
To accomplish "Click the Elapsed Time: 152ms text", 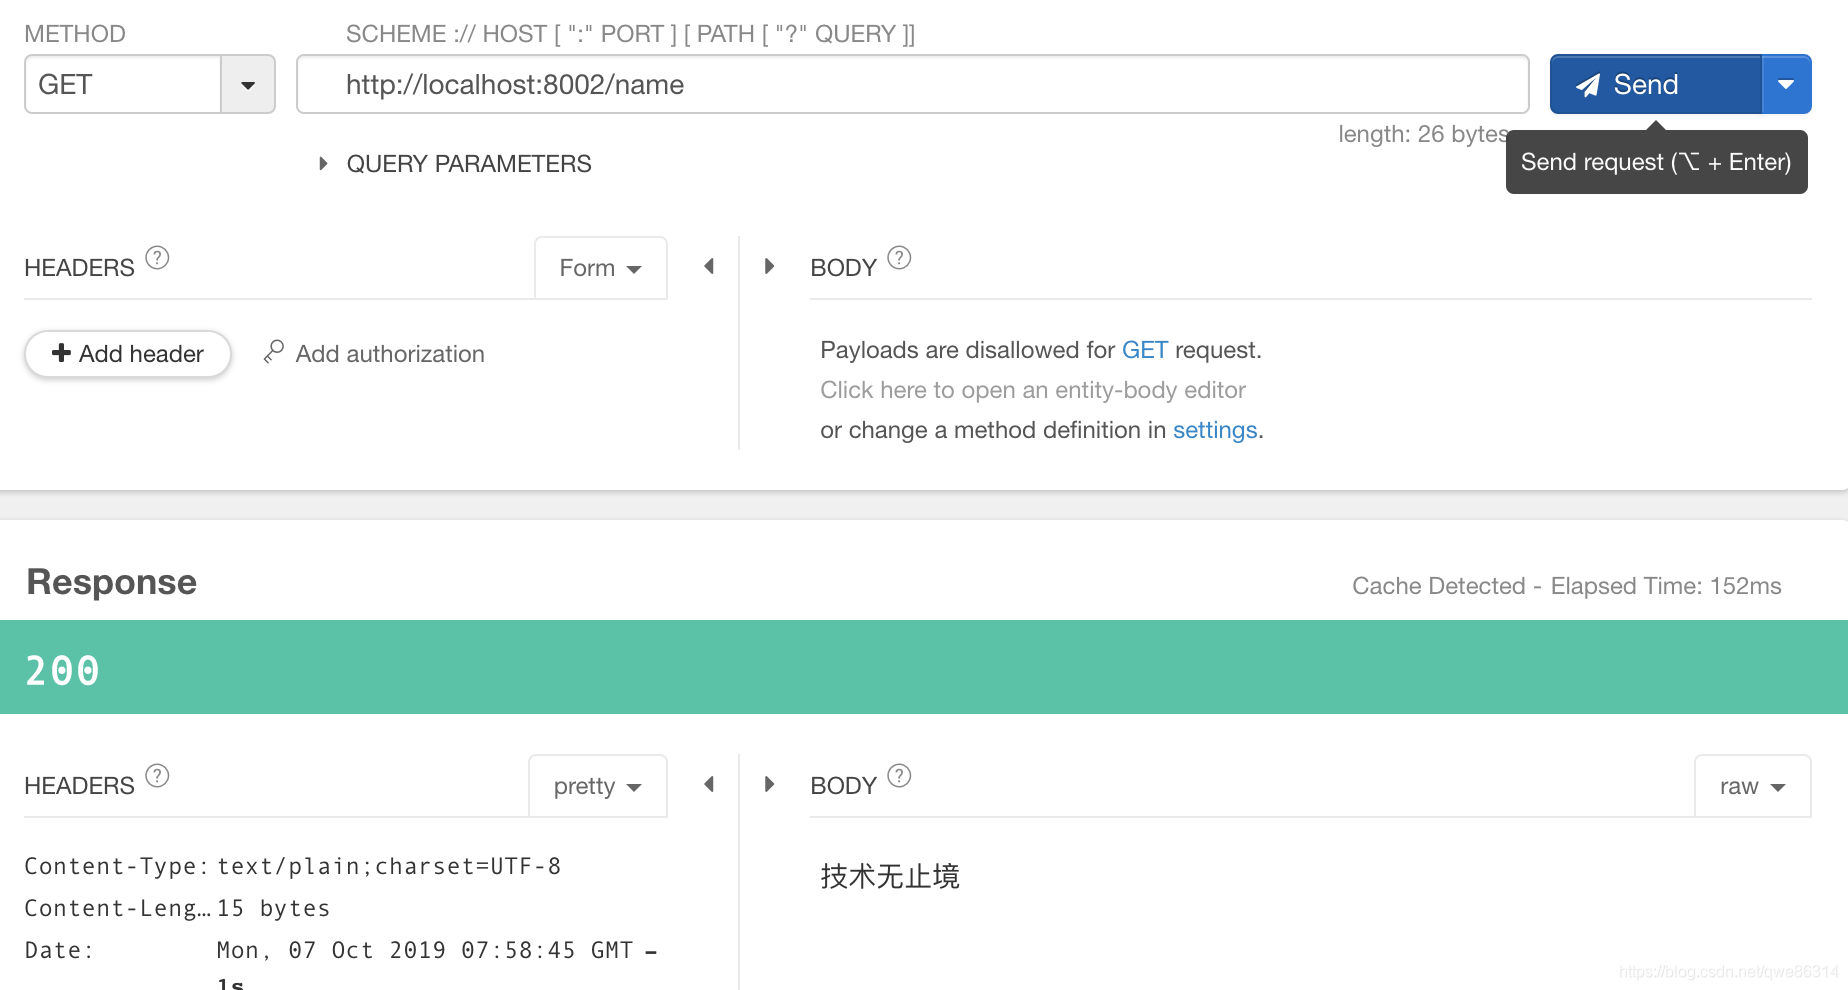I will 1666,586.
